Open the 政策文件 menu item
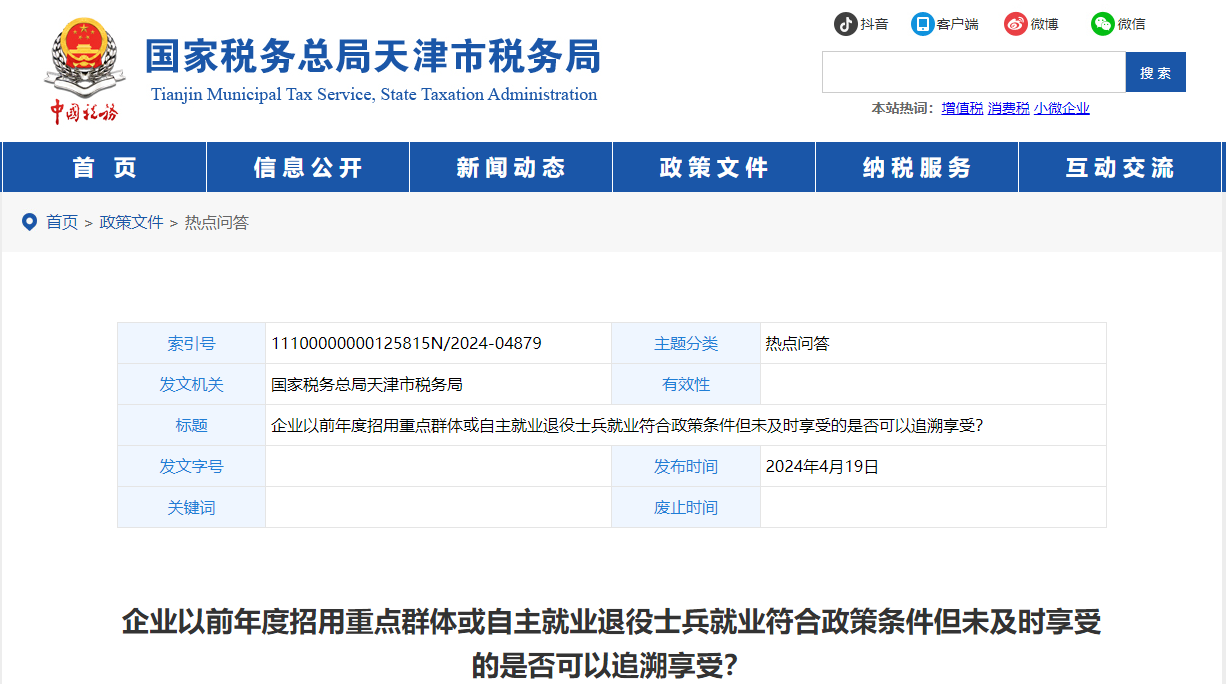This screenshot has height=684, width=1226. pyautogui.click(x=713, y=167)
